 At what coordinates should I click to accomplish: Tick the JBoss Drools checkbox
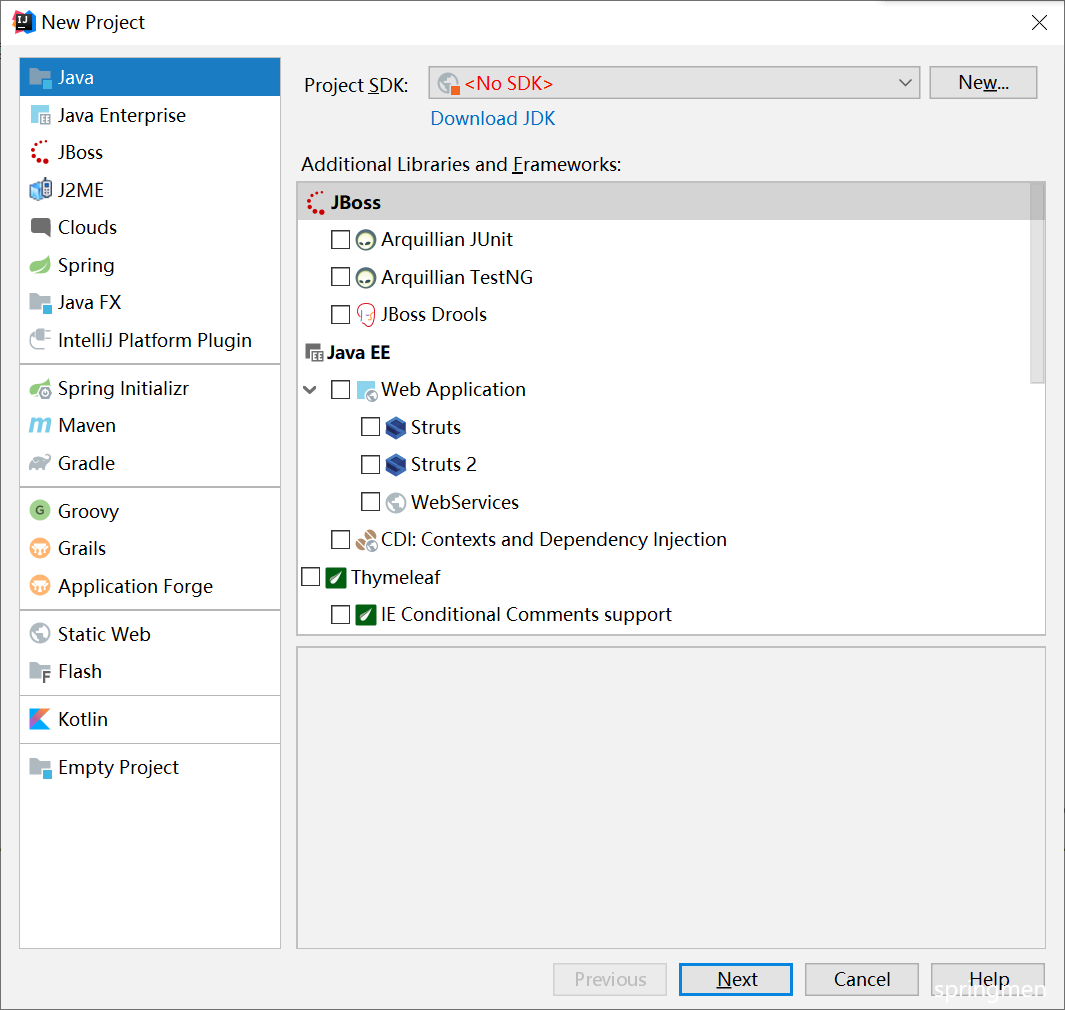340,314
